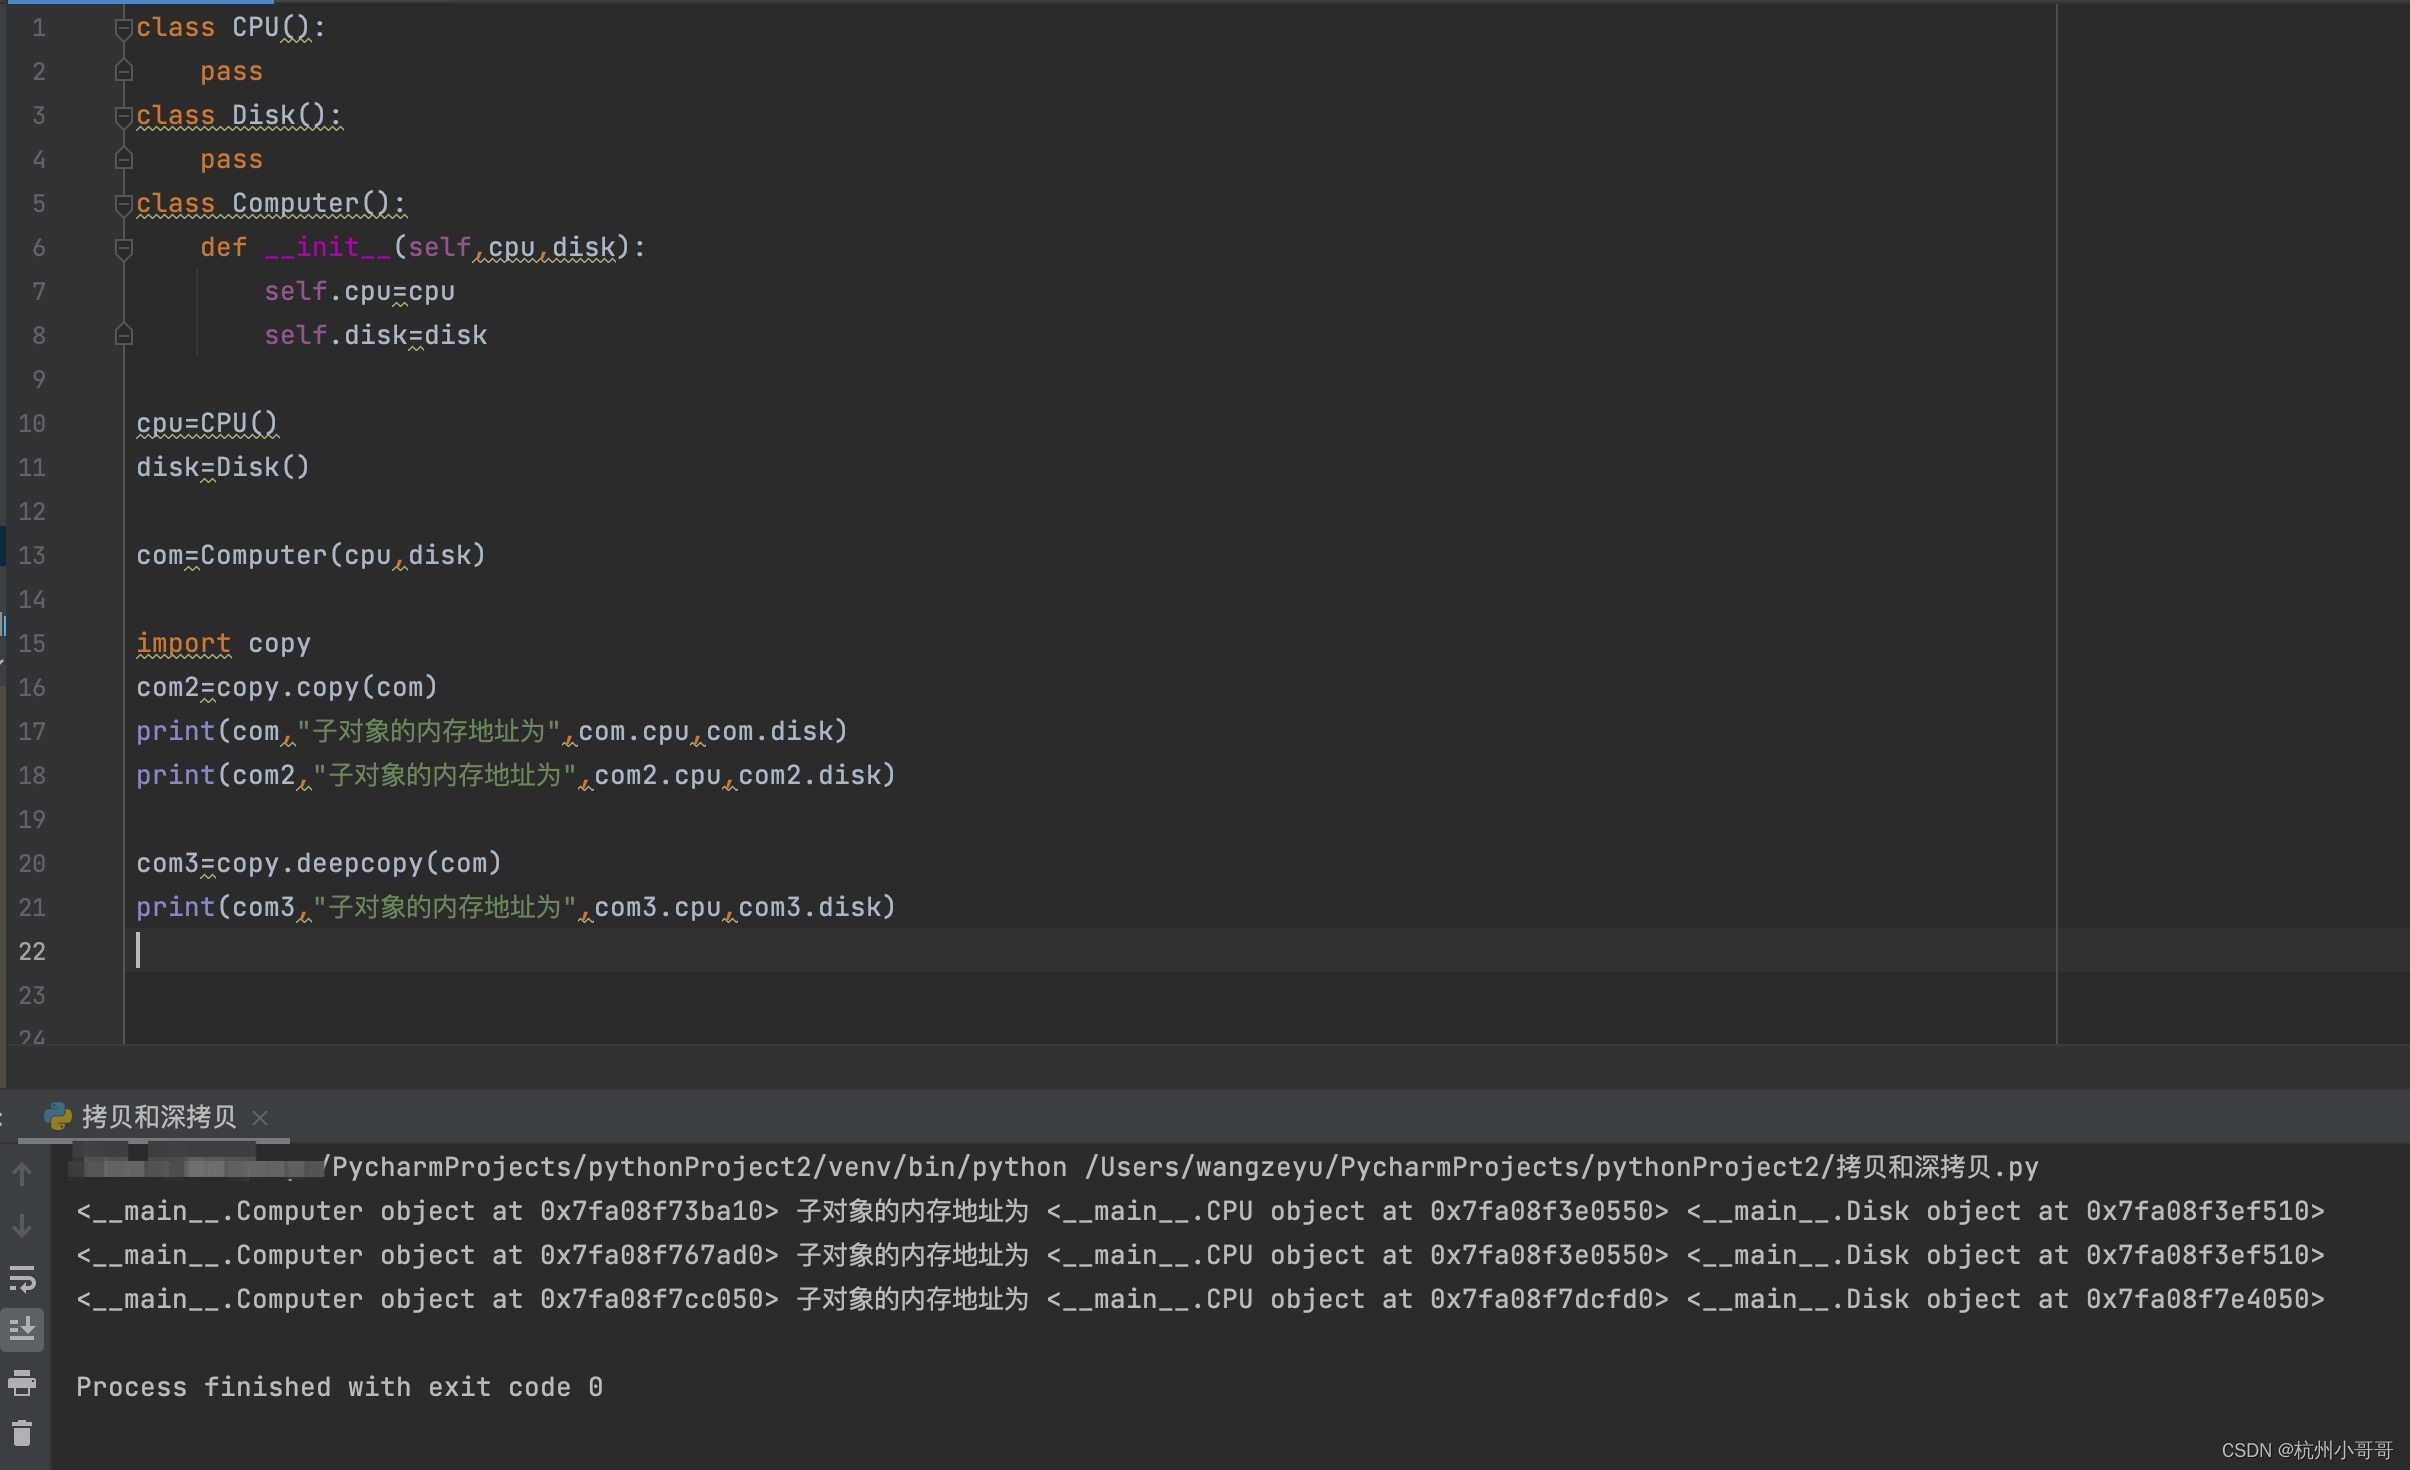
Task: Navigate down the stack trace
Action: pos(23,1226)
